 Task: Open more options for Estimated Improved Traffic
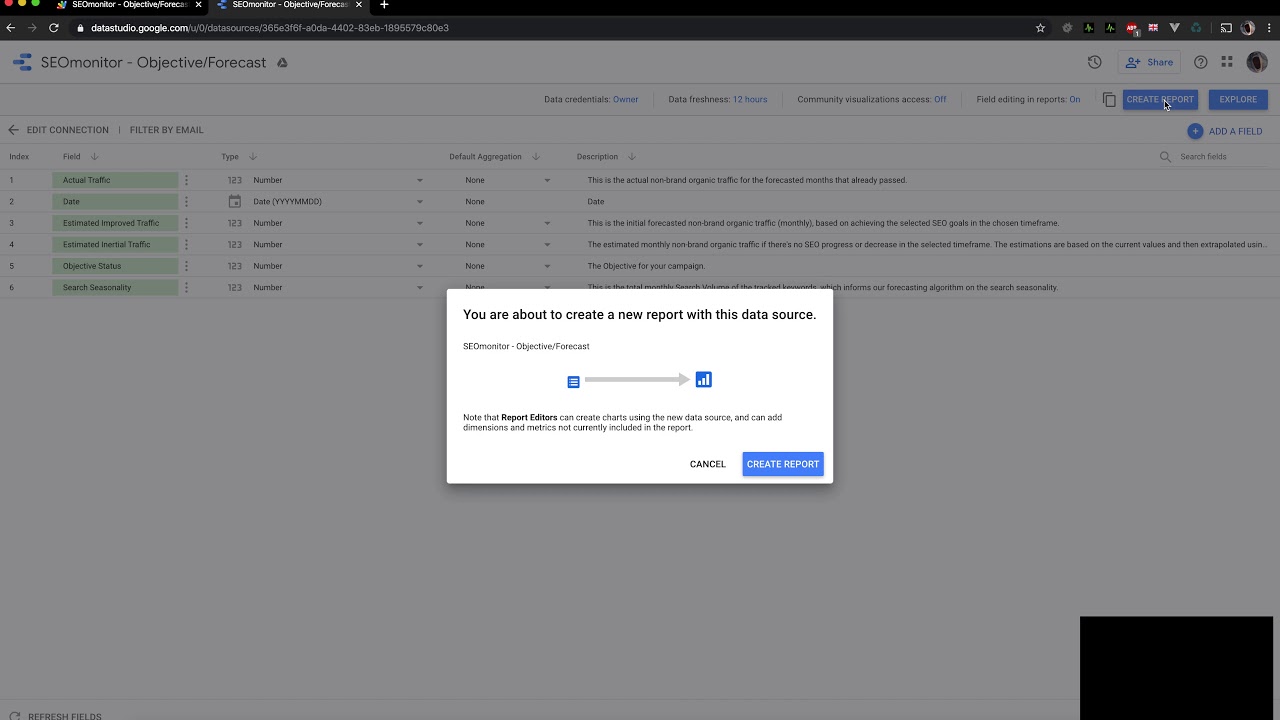[x=186, y=223]
